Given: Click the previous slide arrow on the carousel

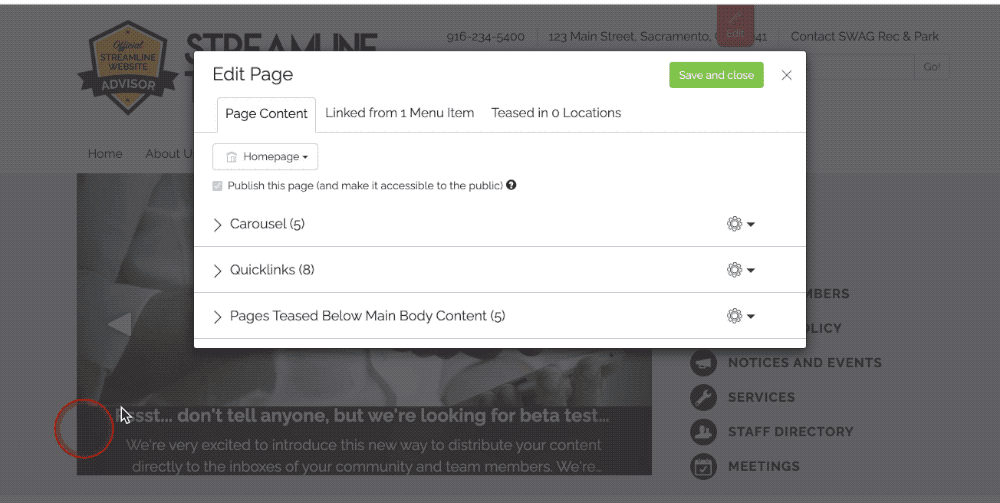Looking at the screenshot, I should point(119,324).
